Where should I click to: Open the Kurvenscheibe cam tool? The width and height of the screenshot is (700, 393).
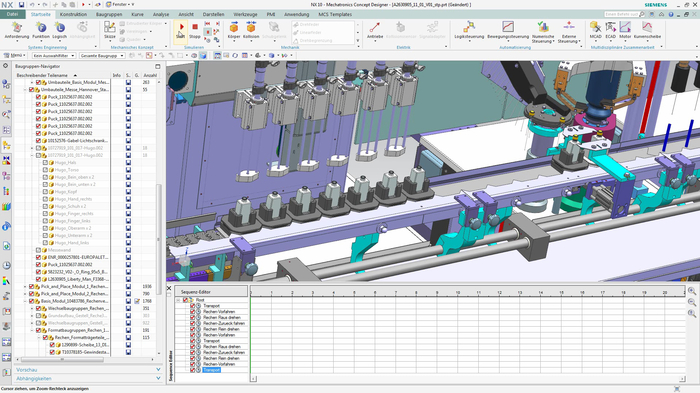647,30
